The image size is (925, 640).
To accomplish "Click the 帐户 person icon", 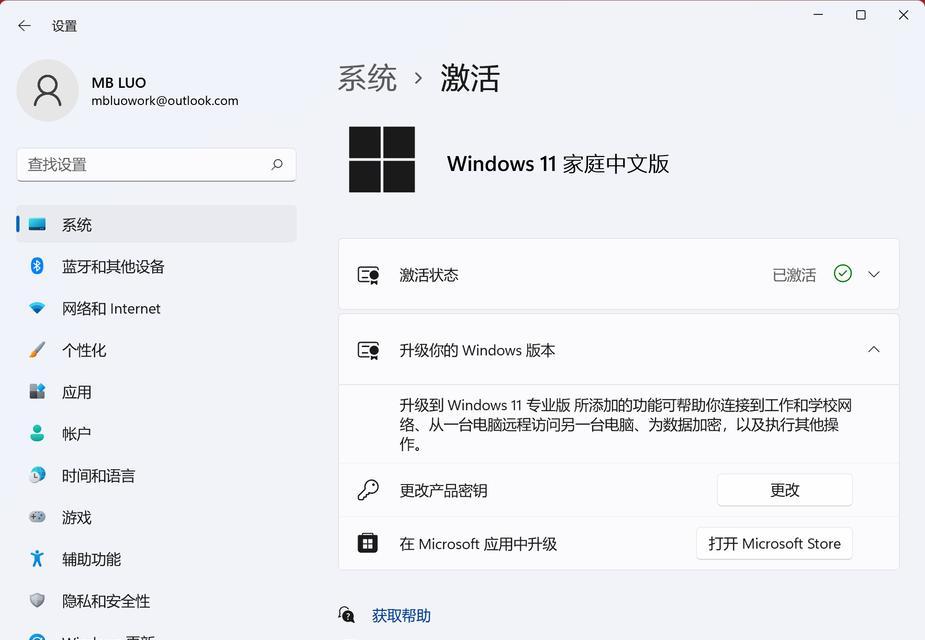I will (x=37, y=433).
